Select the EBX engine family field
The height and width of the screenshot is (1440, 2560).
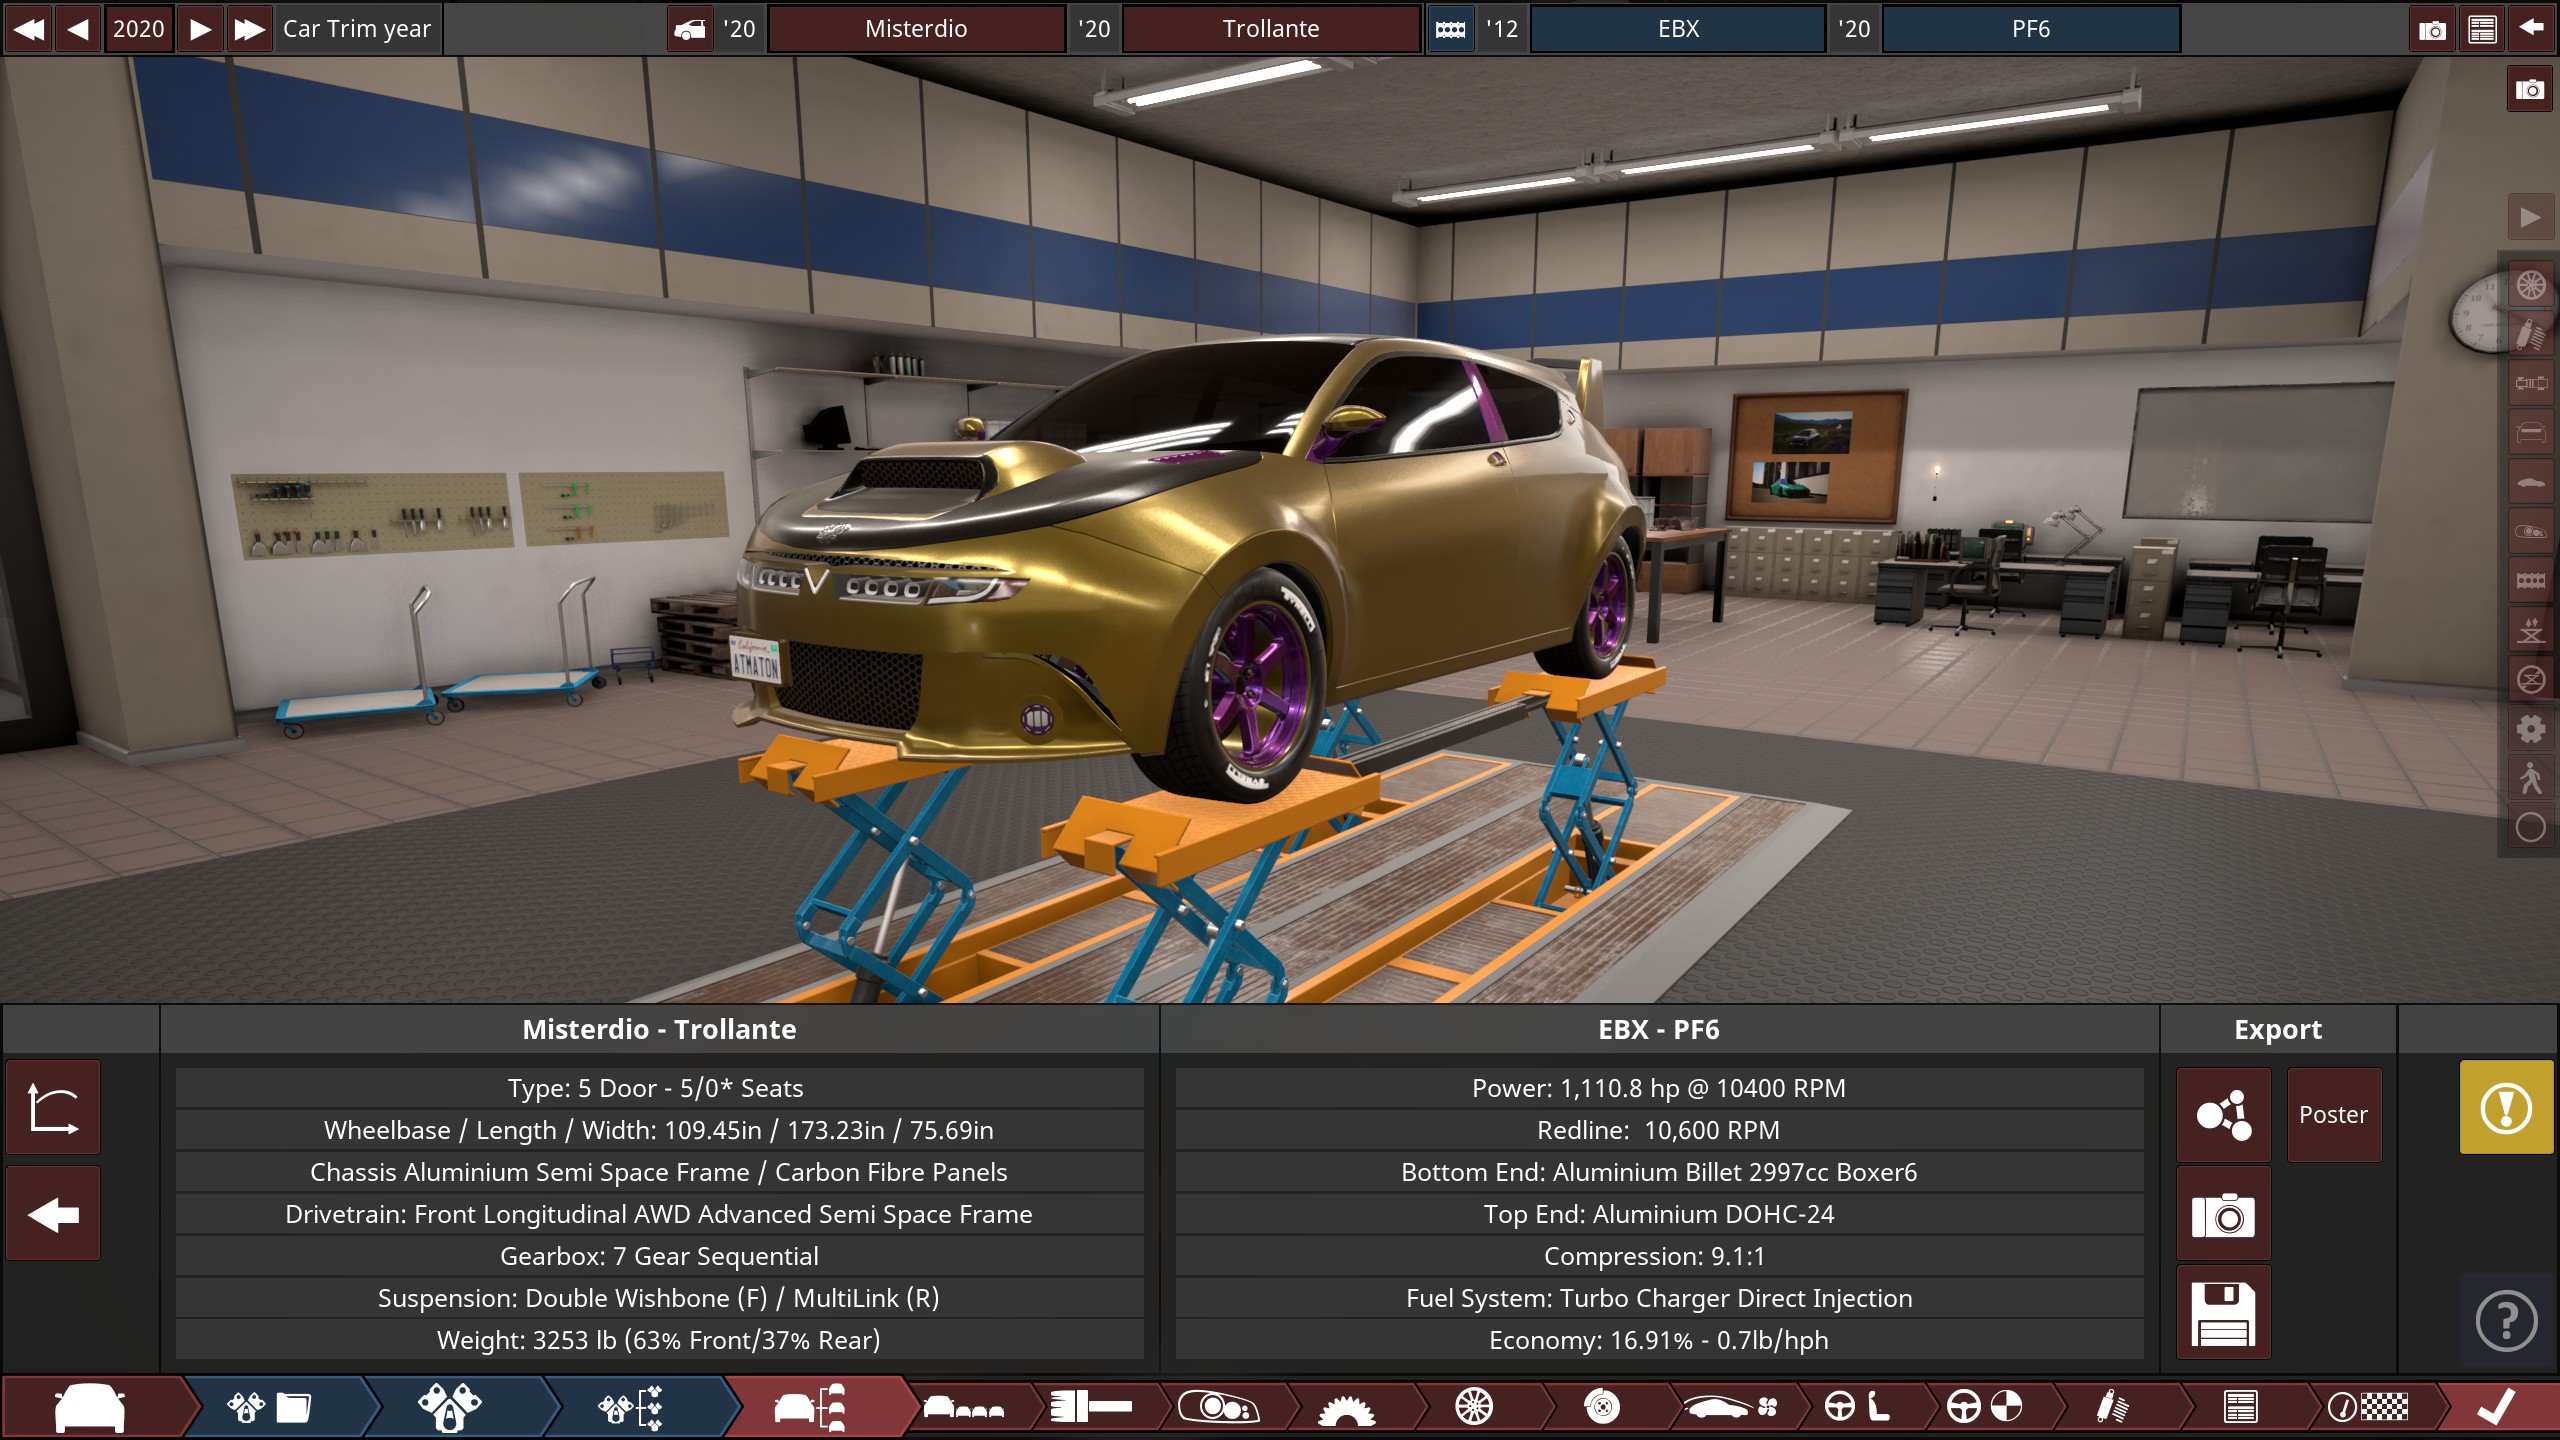click(1678, 29)
